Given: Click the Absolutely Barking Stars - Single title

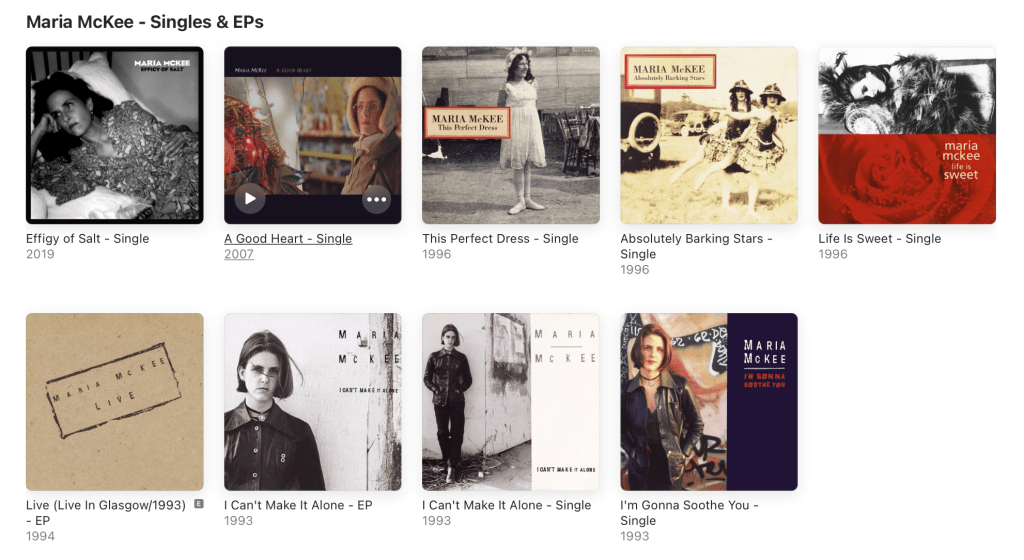Looking at the screenshot, I should click(x=696, y=247).
